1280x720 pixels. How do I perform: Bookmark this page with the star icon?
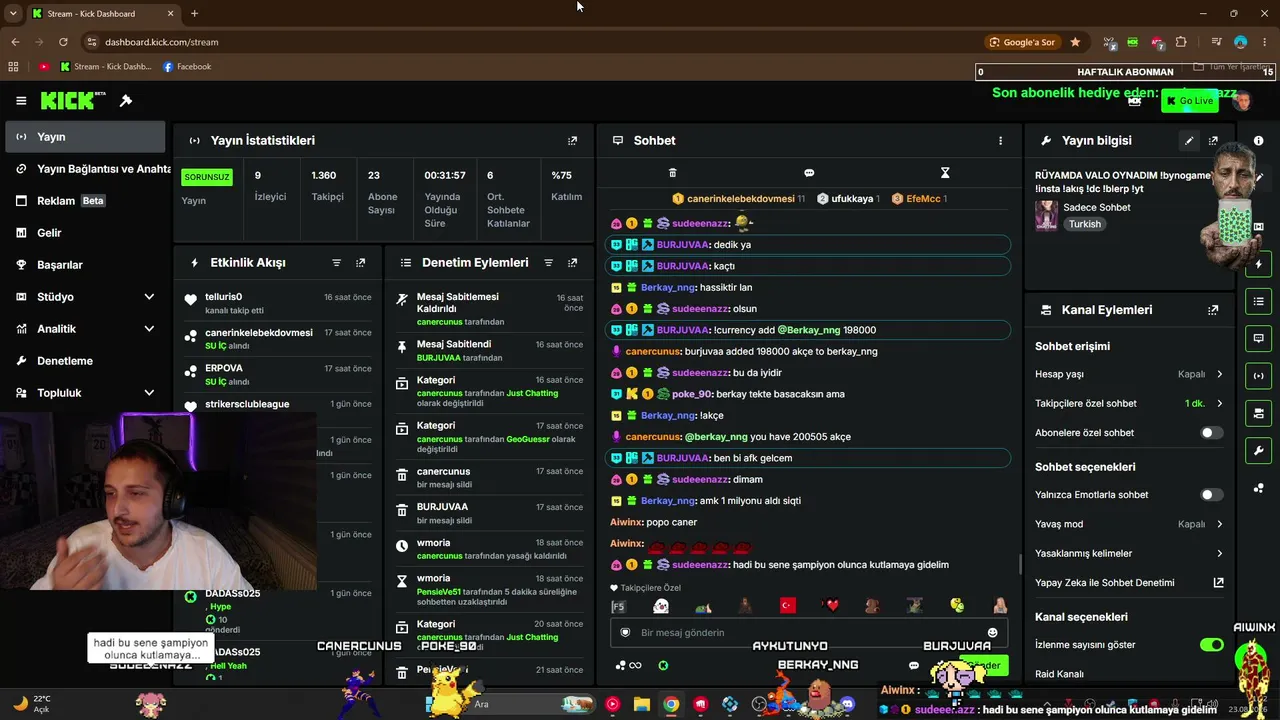pyautogui.click(x=1075, y=42)
